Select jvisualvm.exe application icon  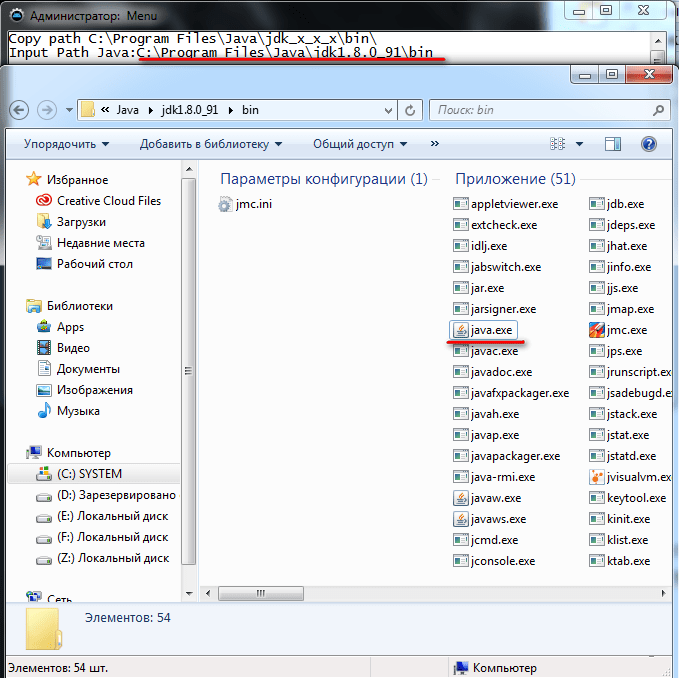[597, 477]
